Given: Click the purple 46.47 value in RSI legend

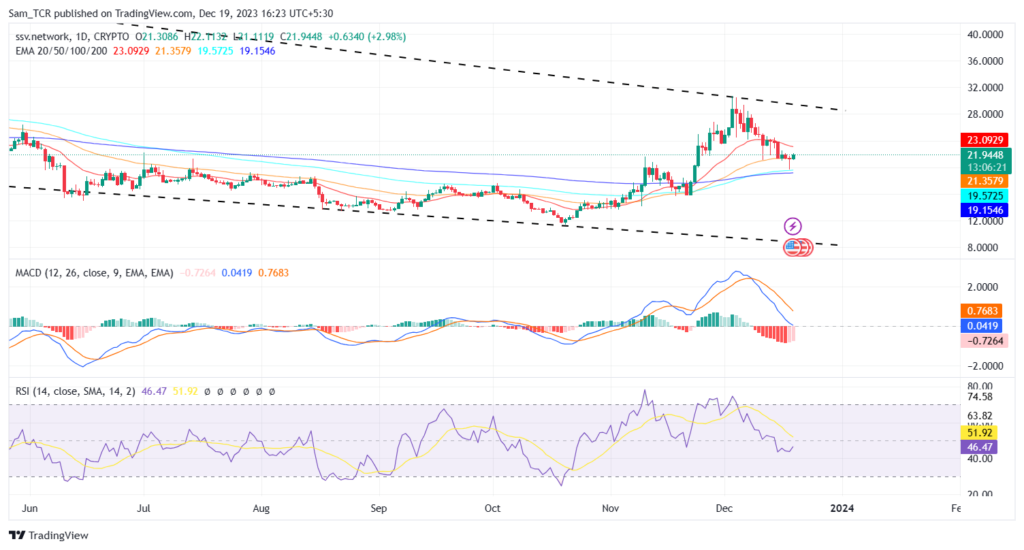Looking at the screenshot, I should pyautogui.click(x=153, y=391).
